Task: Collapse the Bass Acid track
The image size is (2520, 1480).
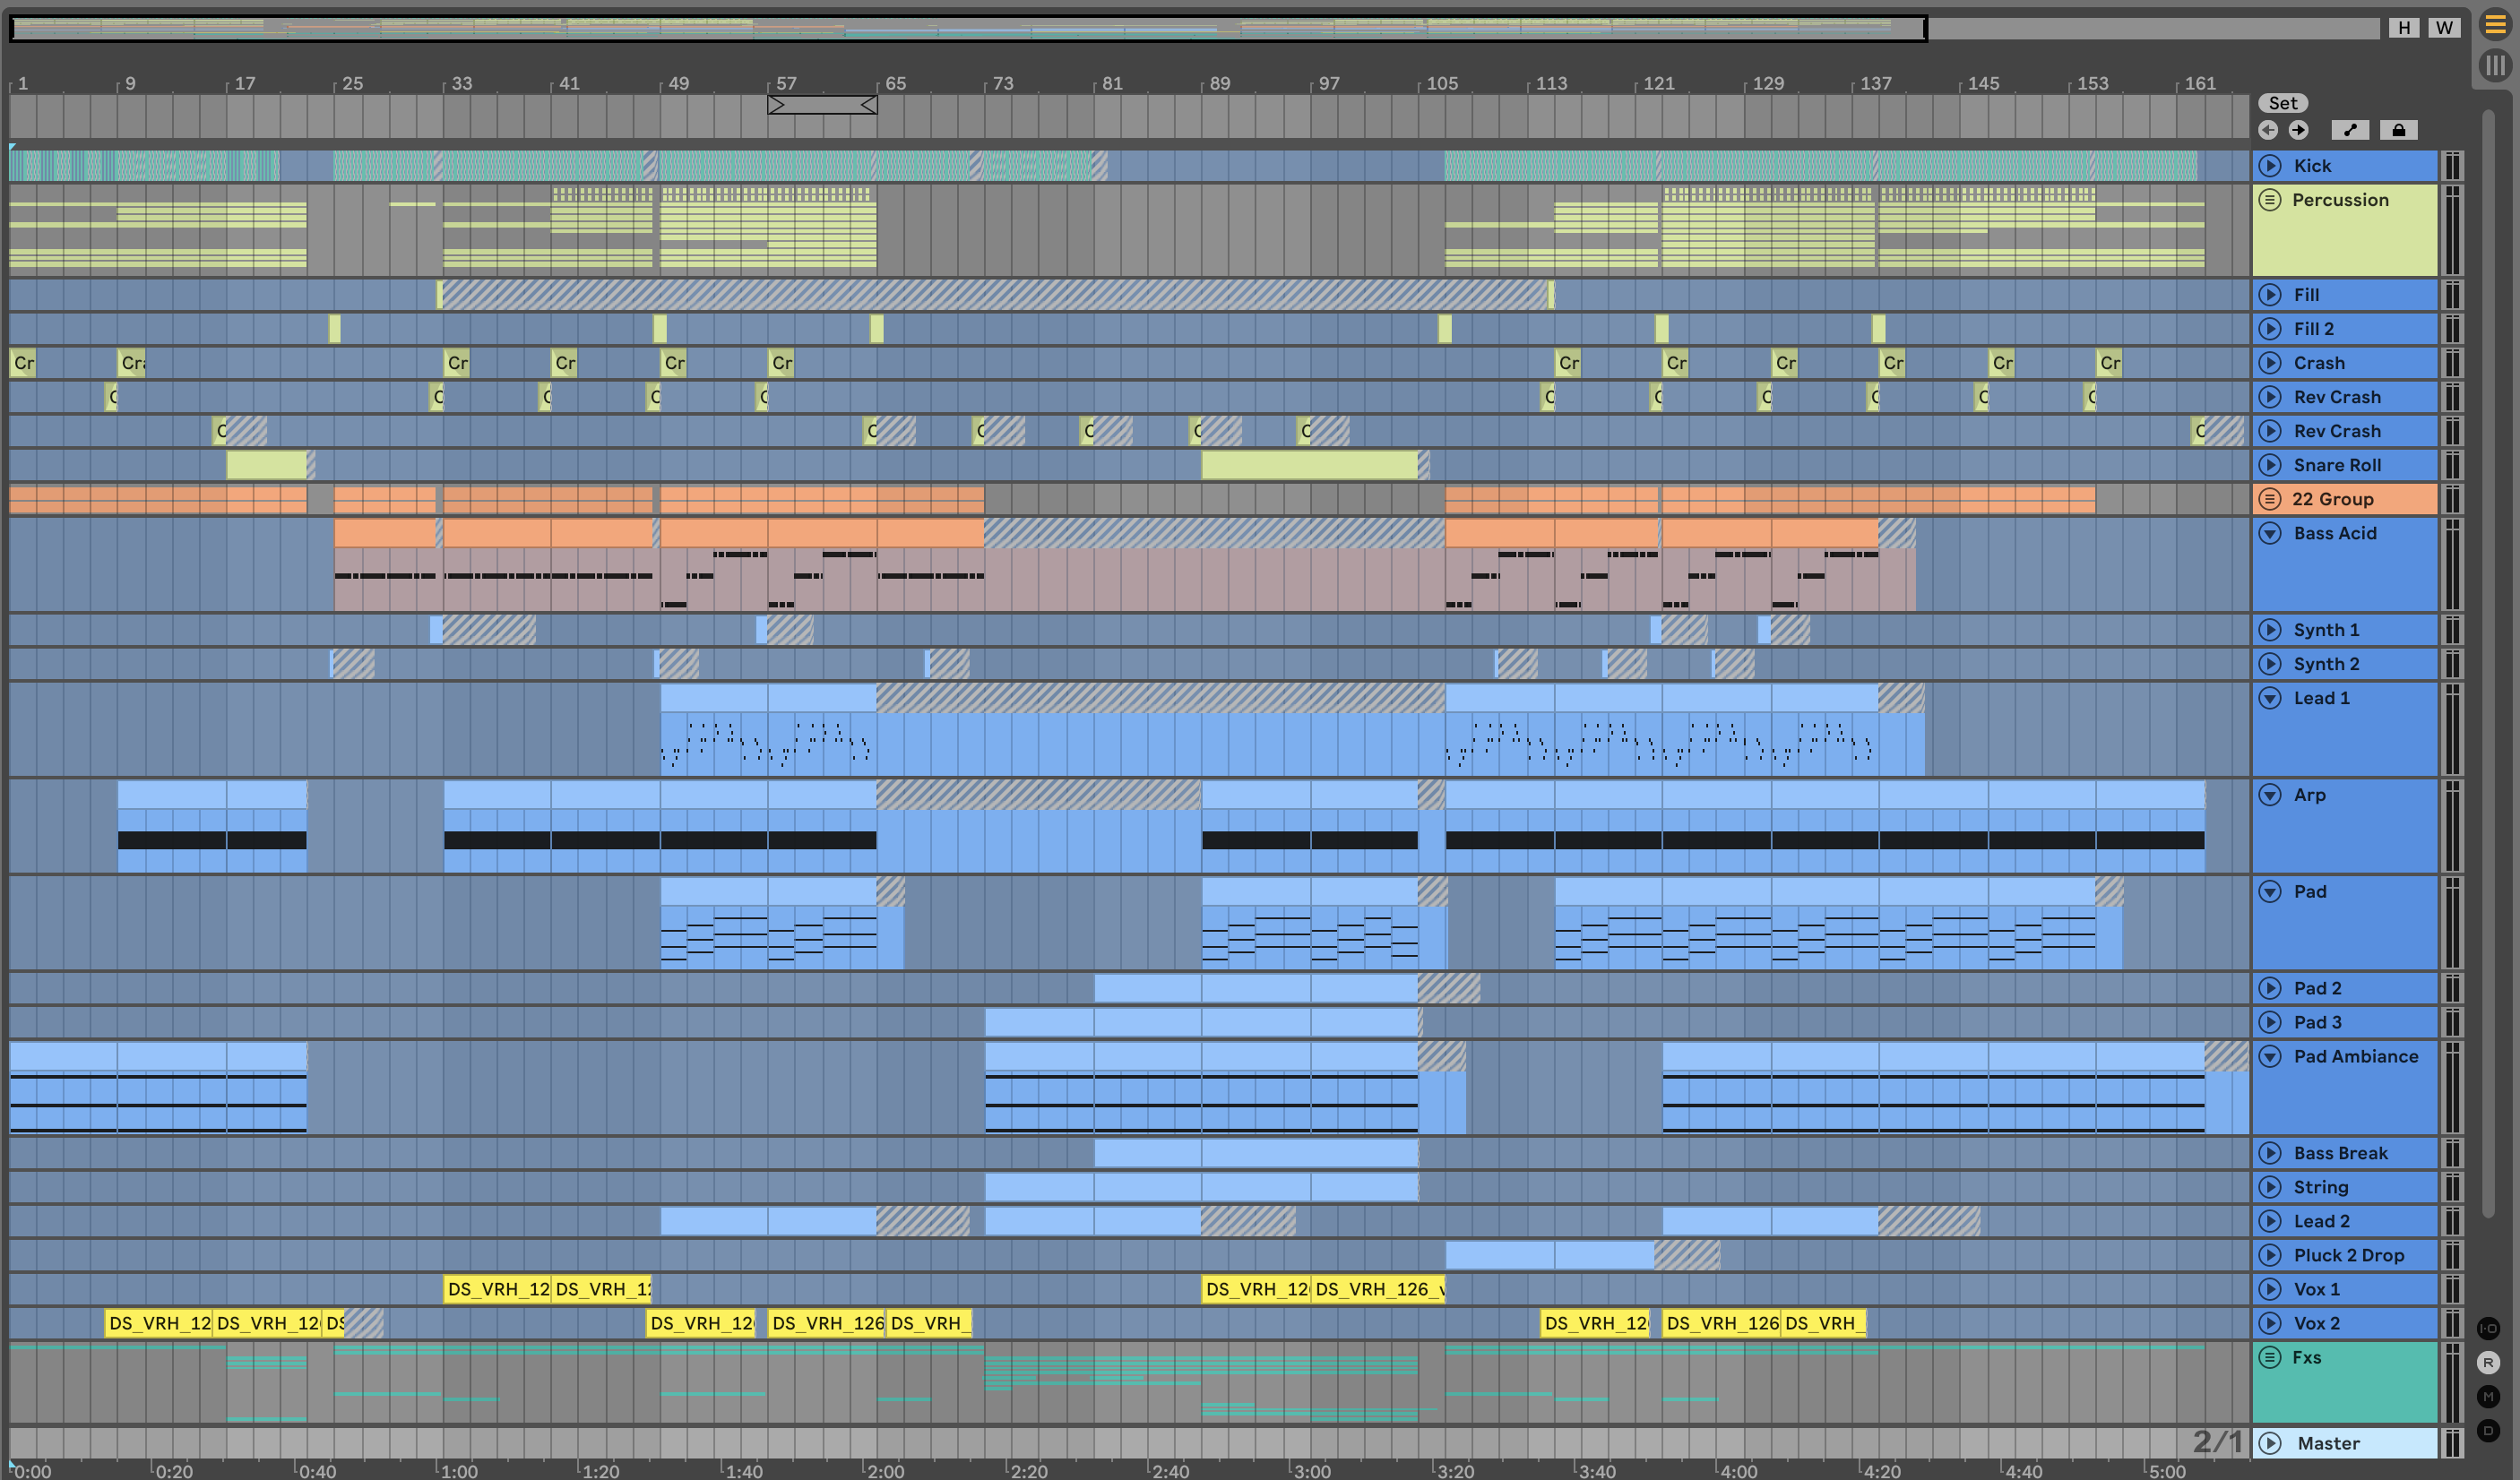Action: (x=2270, y=533)
